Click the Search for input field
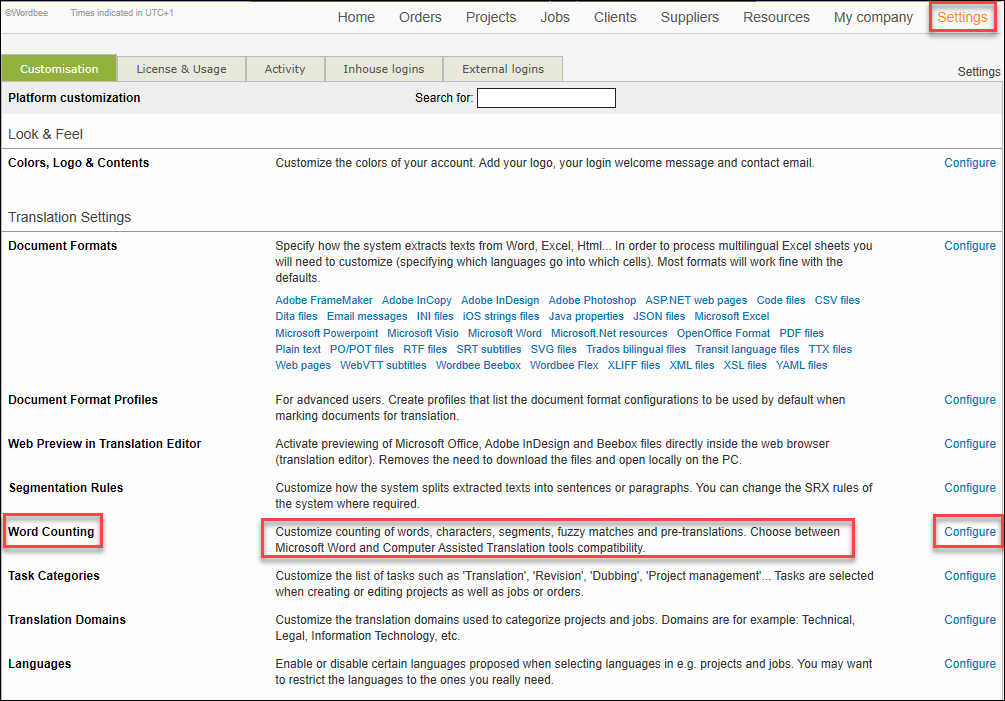 (546, 98)
